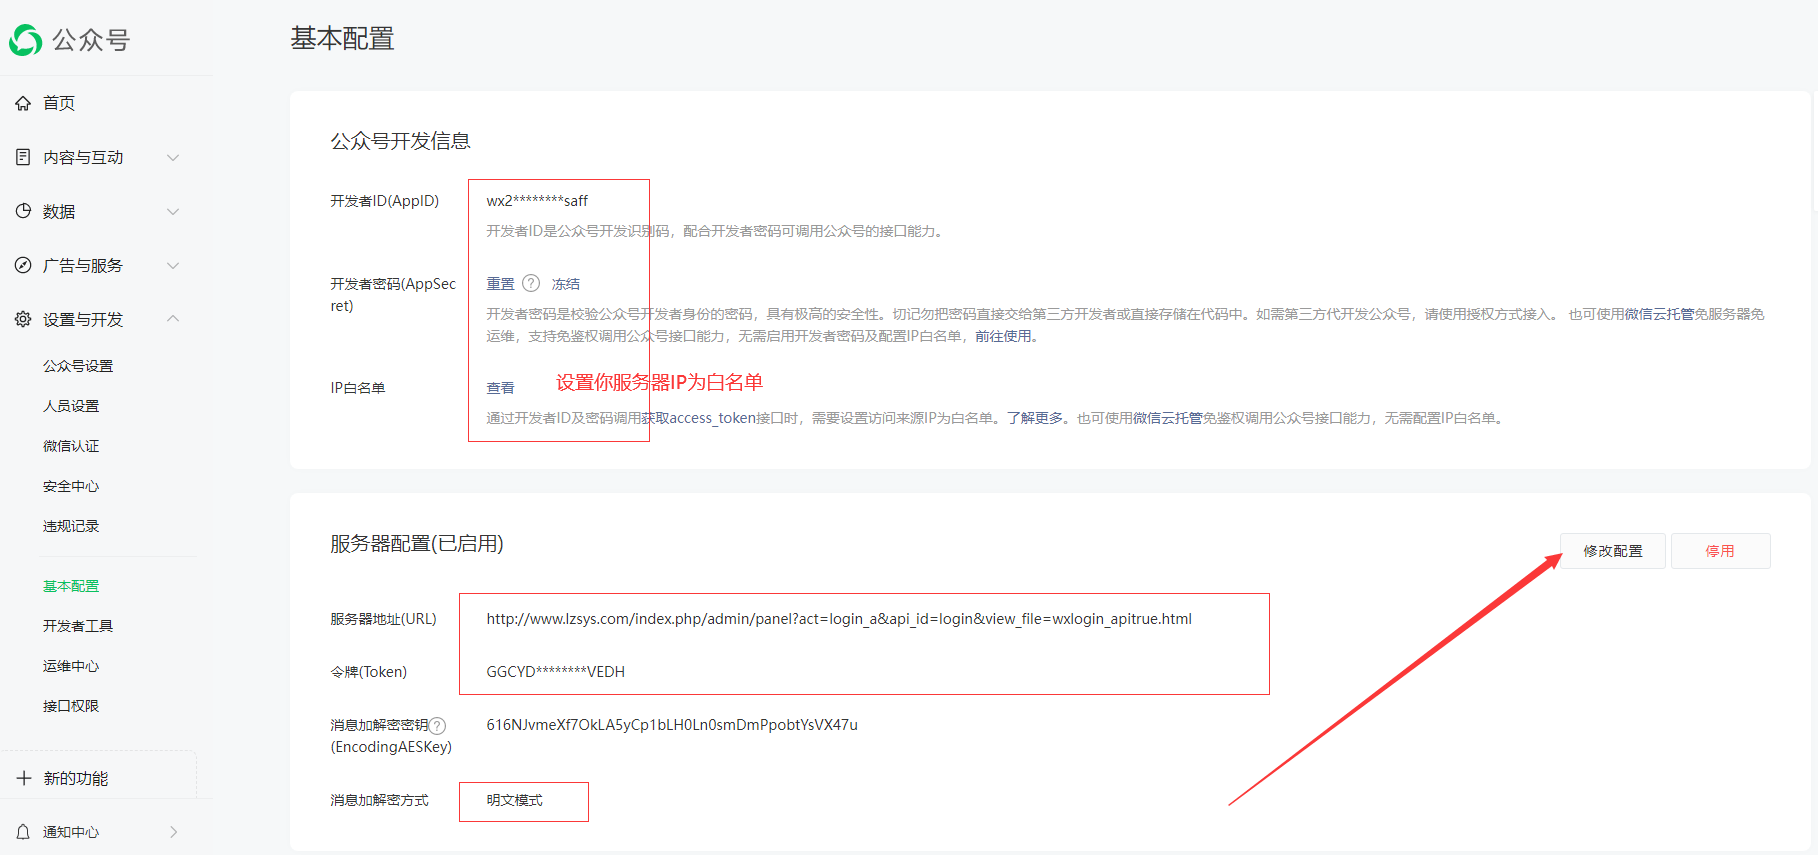Expand the 数据 menu chevron
Image resolution: width=1818 pixels, height=855 pixels.
(x=173, y=211)
